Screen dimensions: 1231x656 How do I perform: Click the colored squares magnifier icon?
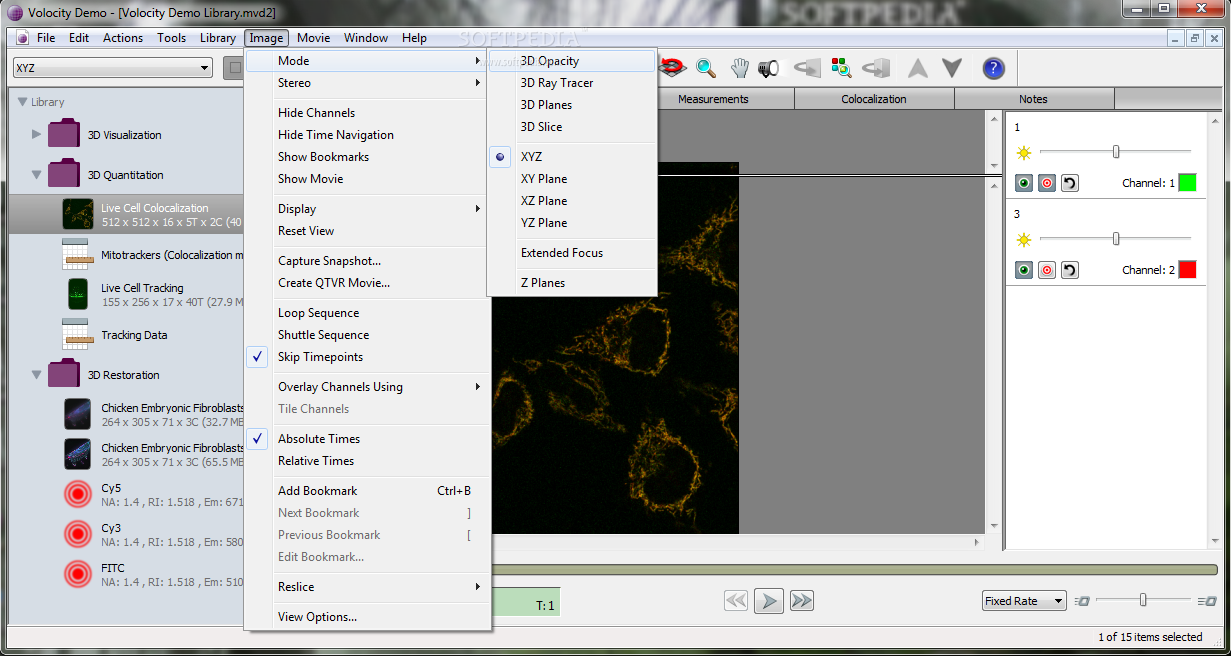(842, 68)
